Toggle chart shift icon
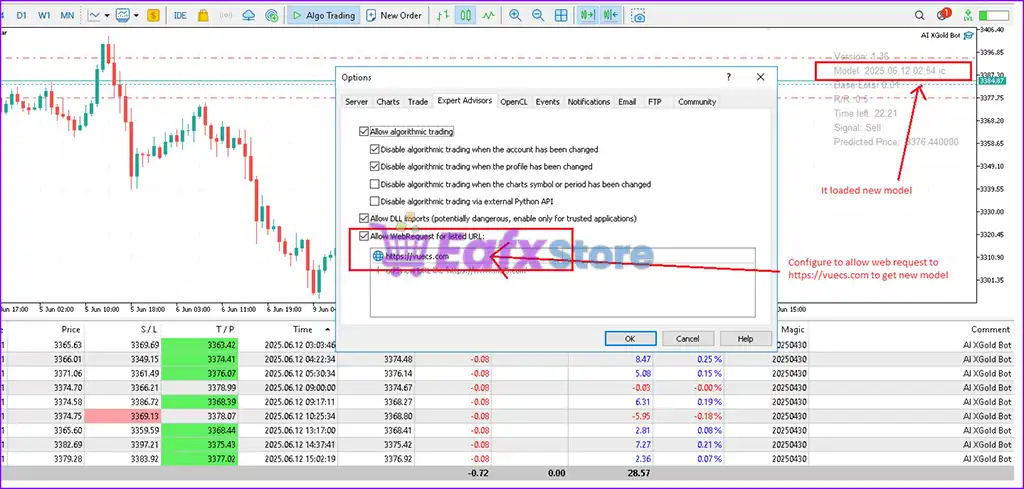Image resolution: width=1024 pixels, height=489 pixels. pyautogui.click(x=611, y=15)
